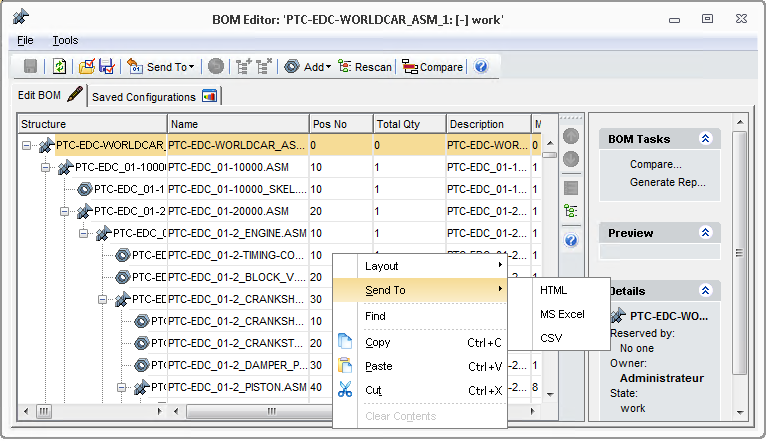
Task: Click the move-down arrow icon beside table
Action: [571, 159]
